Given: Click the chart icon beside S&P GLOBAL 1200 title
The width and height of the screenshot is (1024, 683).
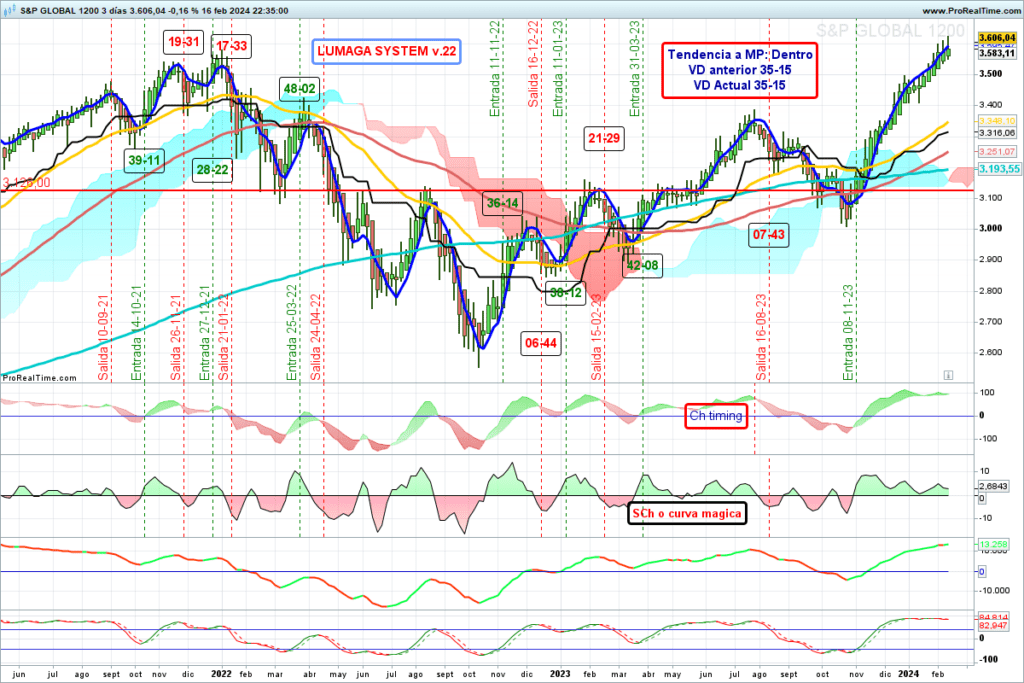Looking at the screenshot, I should [10, 10].
